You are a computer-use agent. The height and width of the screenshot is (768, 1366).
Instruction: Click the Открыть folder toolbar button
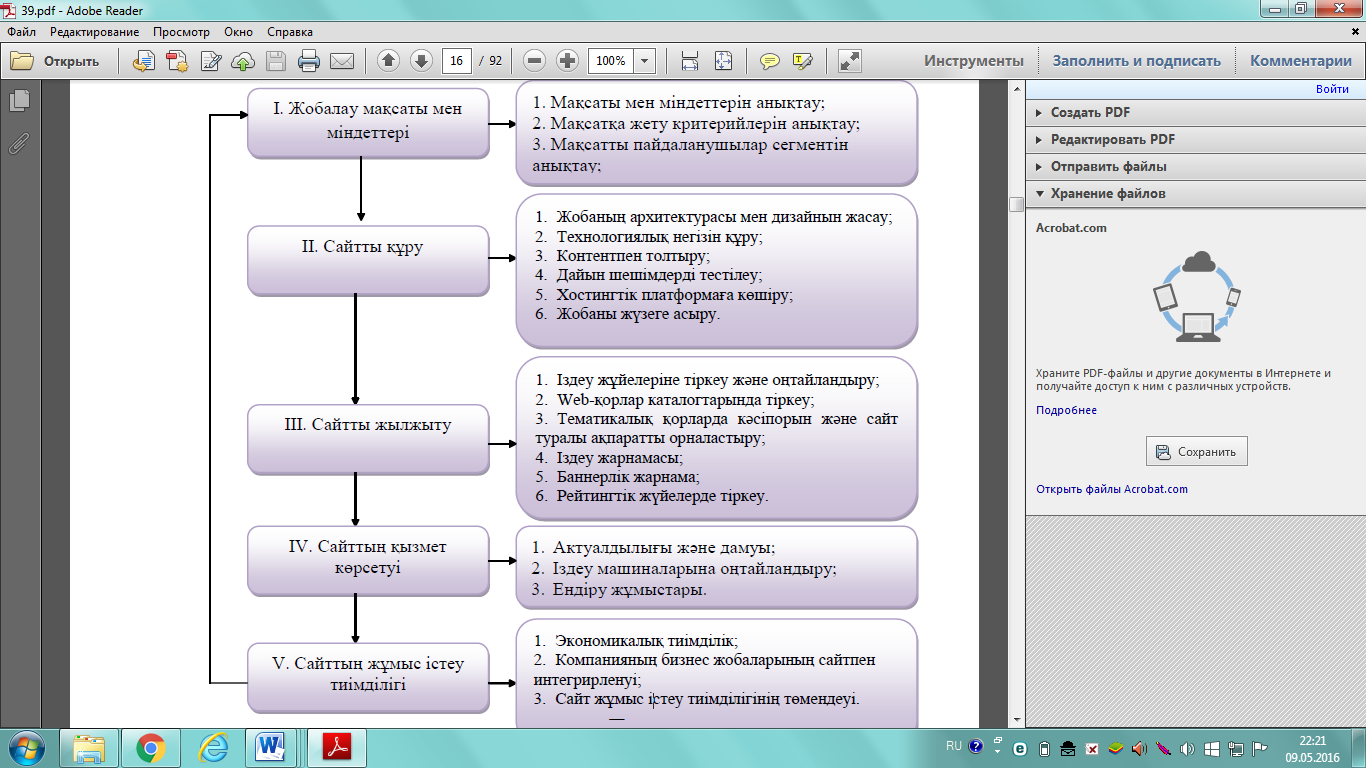pyautogui.click(x=56, y=61)
